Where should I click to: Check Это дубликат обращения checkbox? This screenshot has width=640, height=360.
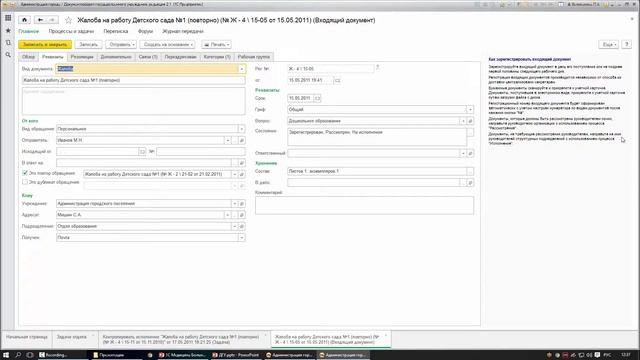point(25,182)
